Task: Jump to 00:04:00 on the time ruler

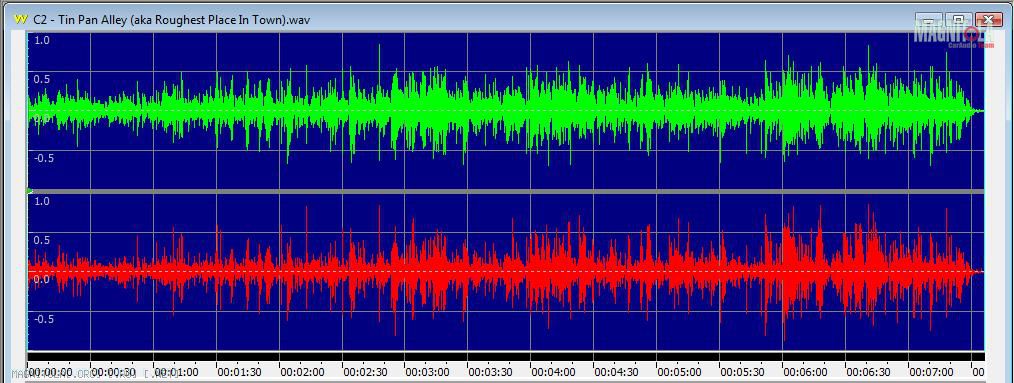Action: [x=554, y=373]
